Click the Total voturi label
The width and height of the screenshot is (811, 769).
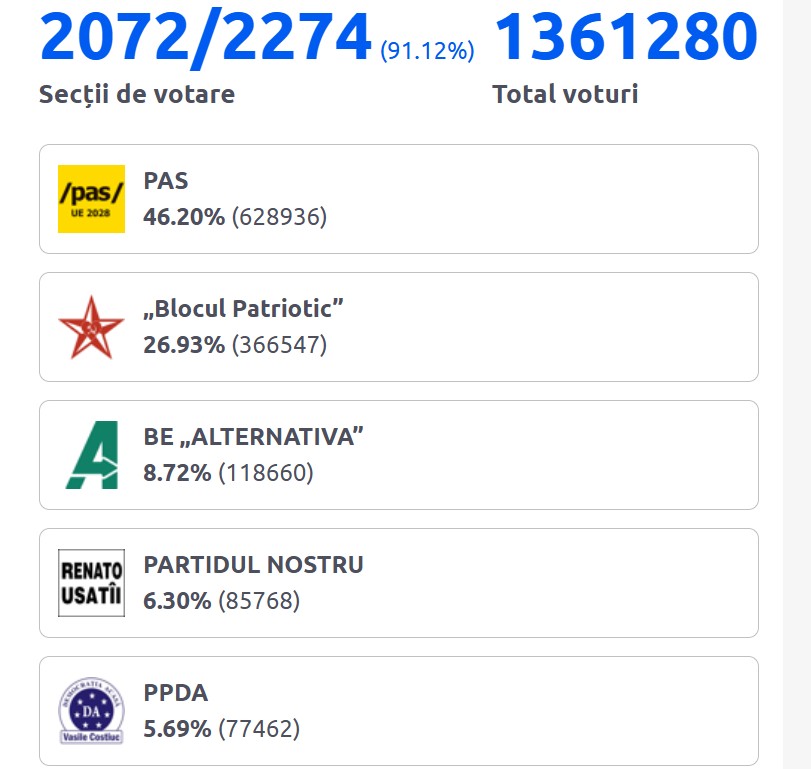[x=565, y=95]
